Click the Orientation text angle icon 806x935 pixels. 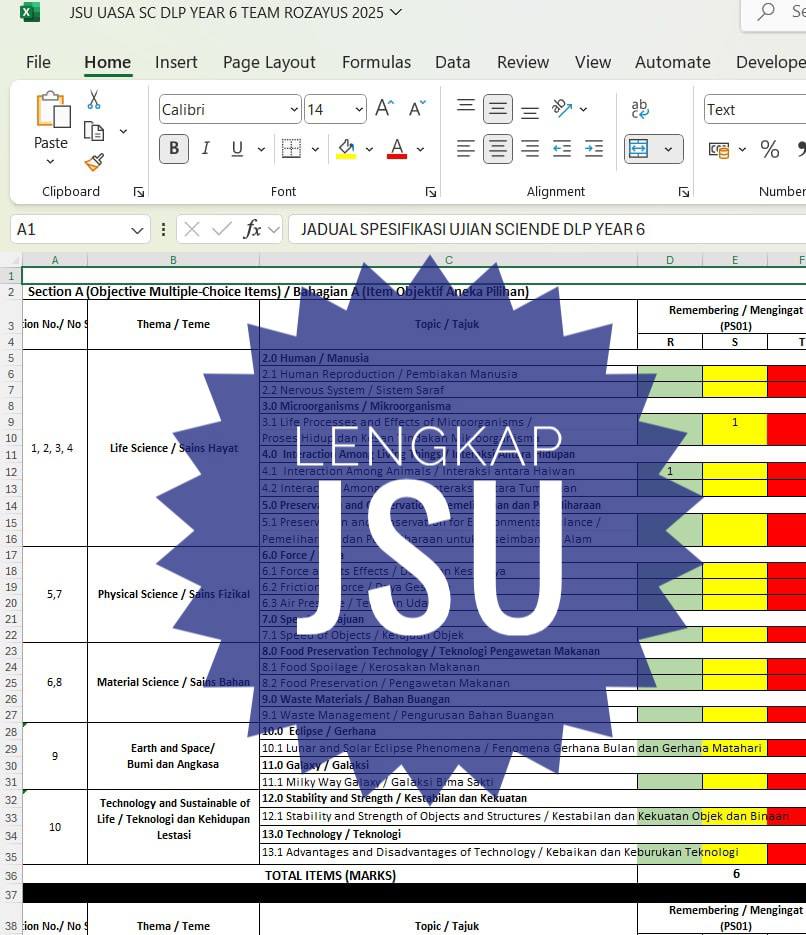point(562,109)
